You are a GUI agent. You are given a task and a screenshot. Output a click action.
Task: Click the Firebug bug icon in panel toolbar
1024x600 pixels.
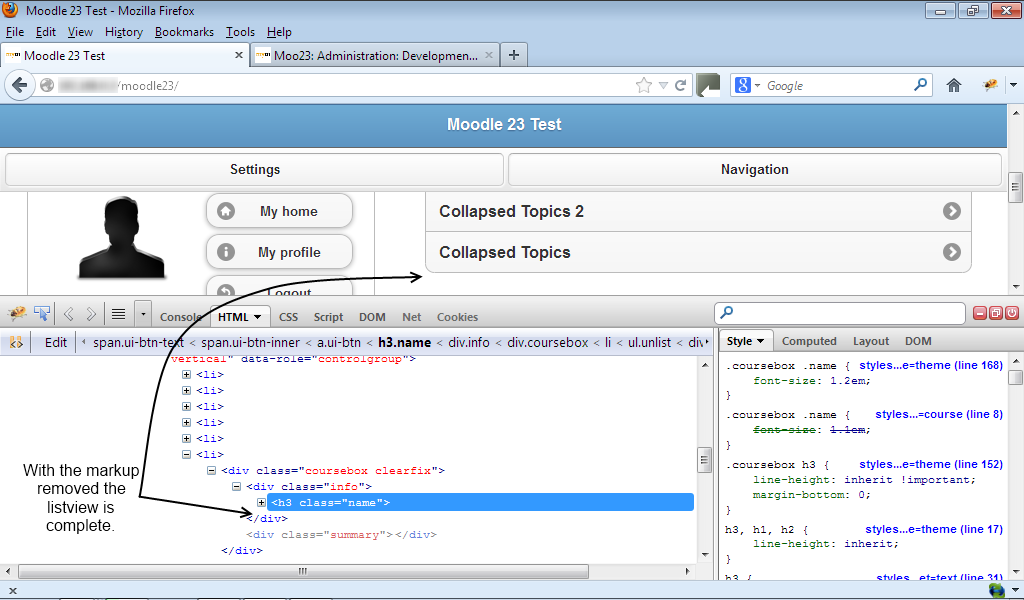pyautogui.click(x=17, y=315)
